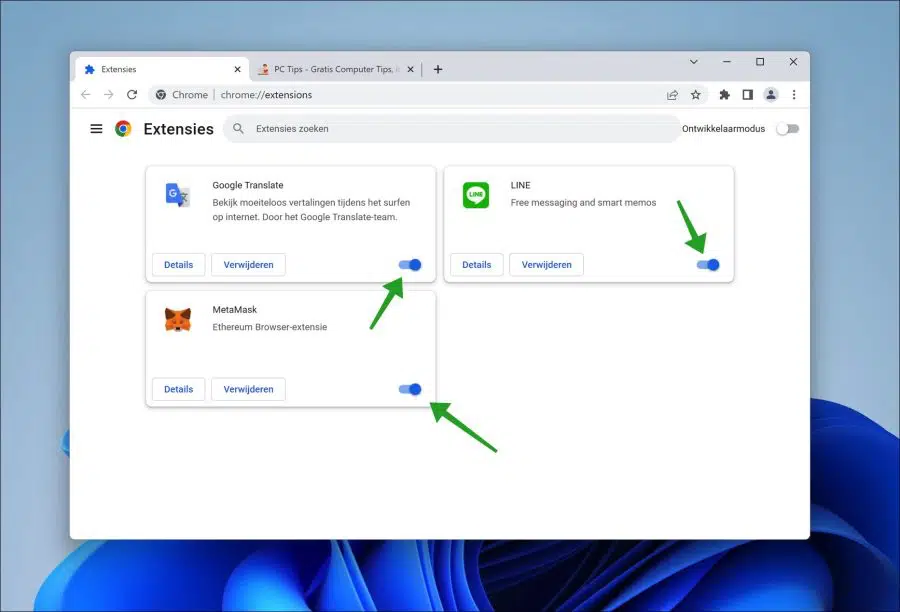Click 'Ethereum Browser-extensie' description
The image size is (900, 612).
[270, 327]
